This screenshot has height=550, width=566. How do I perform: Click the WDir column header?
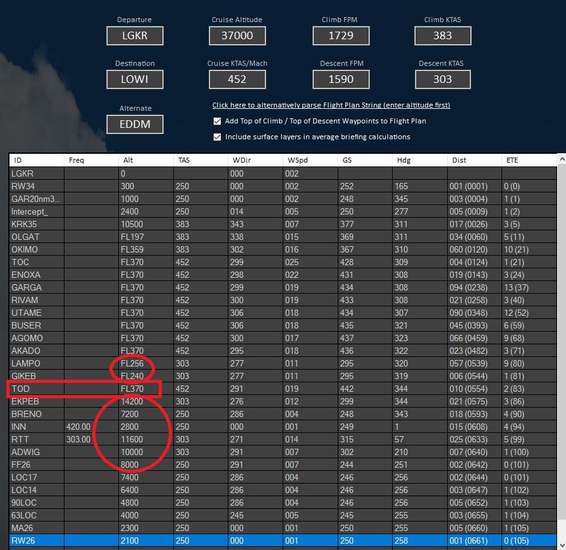(x=256, y=160)
